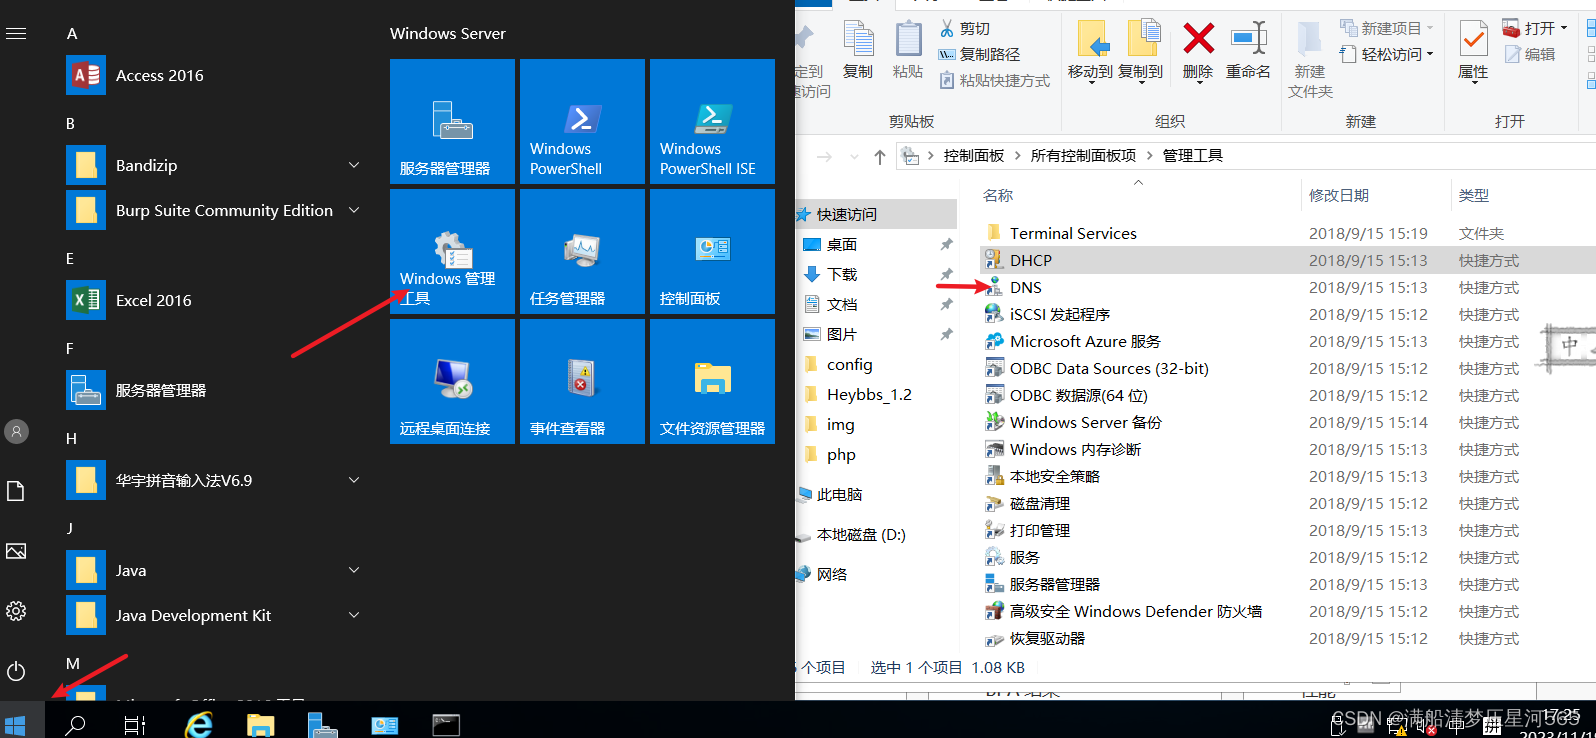This screenshot has width=1596, height=738.
Task: Click 控制面板 in the address breadcrumb
Action: pyautogui.click(x=974, y=155)
